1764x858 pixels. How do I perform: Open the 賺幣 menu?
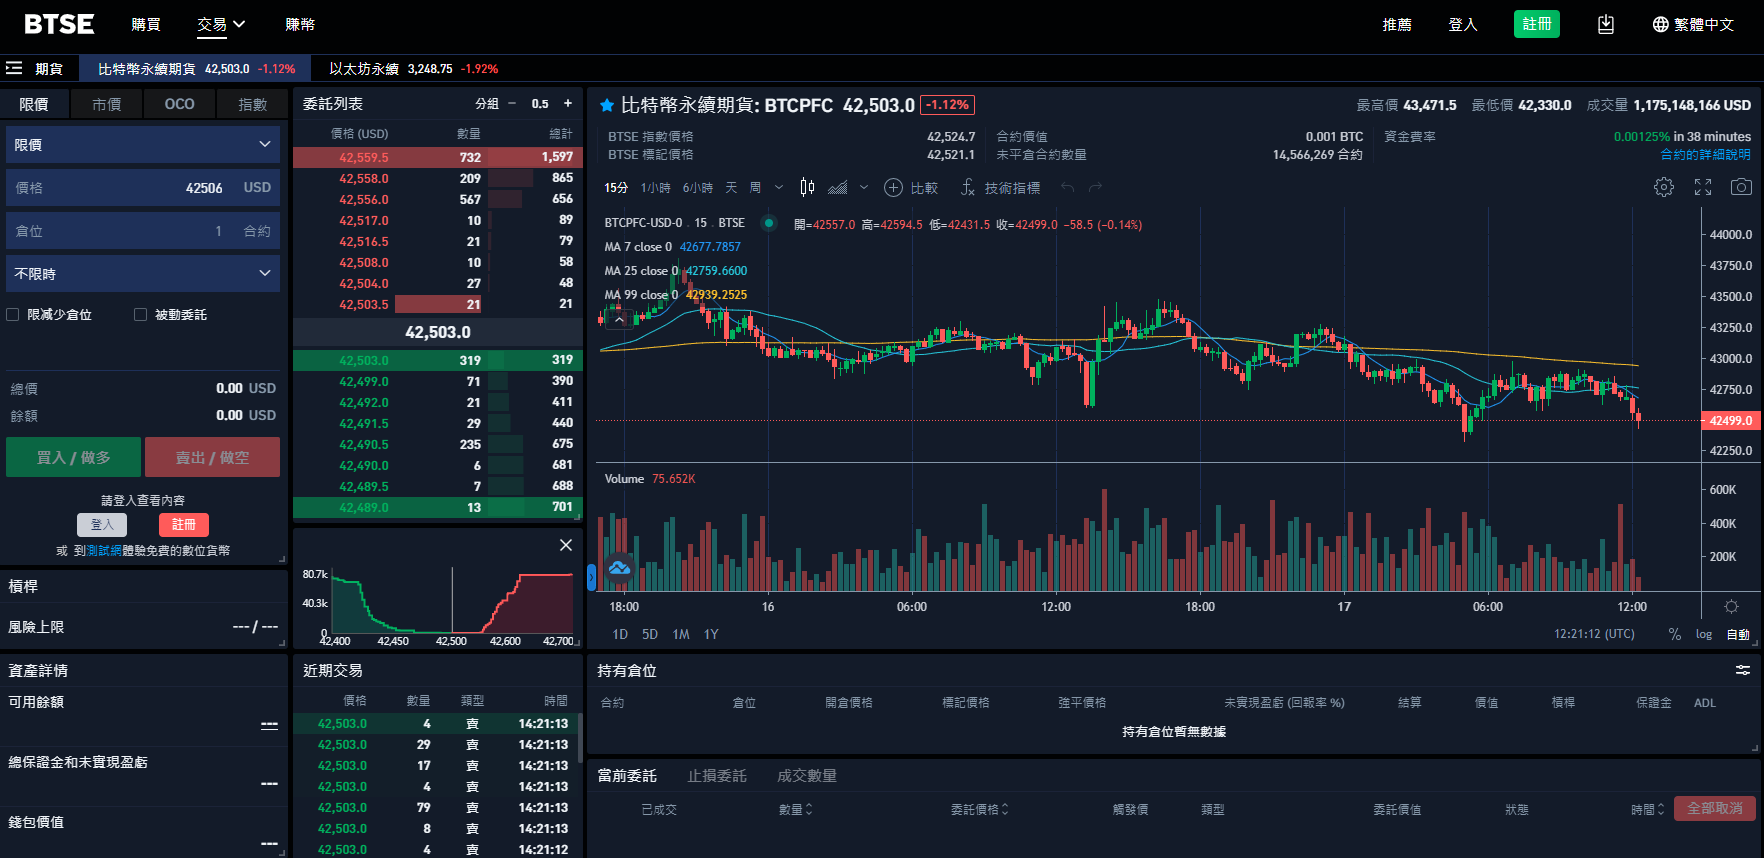(300, 24)
